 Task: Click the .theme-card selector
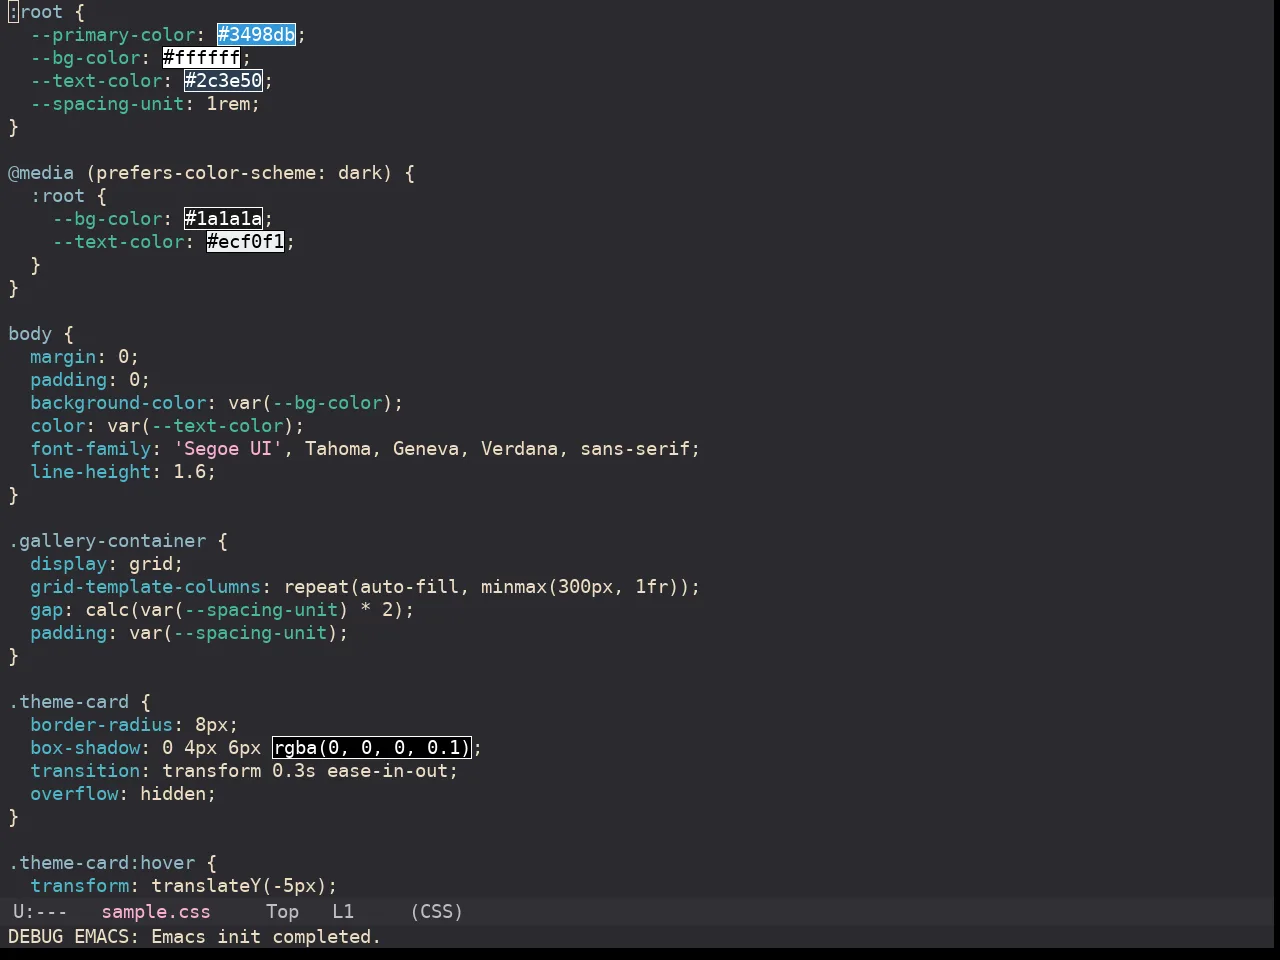click(x=68, y=702)
